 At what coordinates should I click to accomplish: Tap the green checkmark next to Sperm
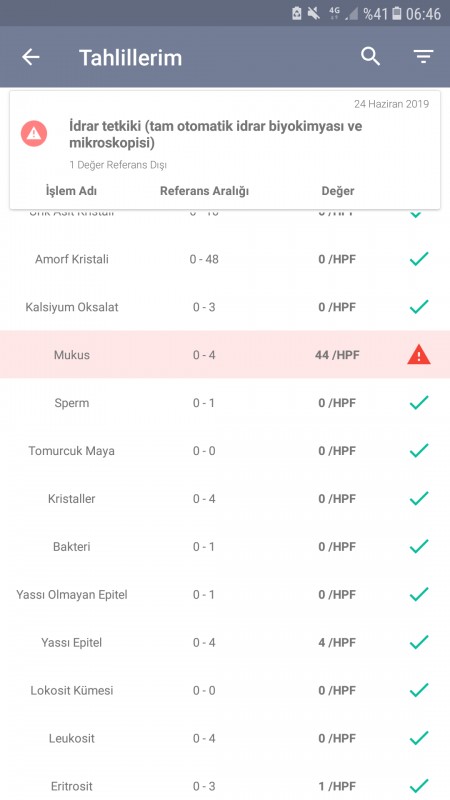419,403
